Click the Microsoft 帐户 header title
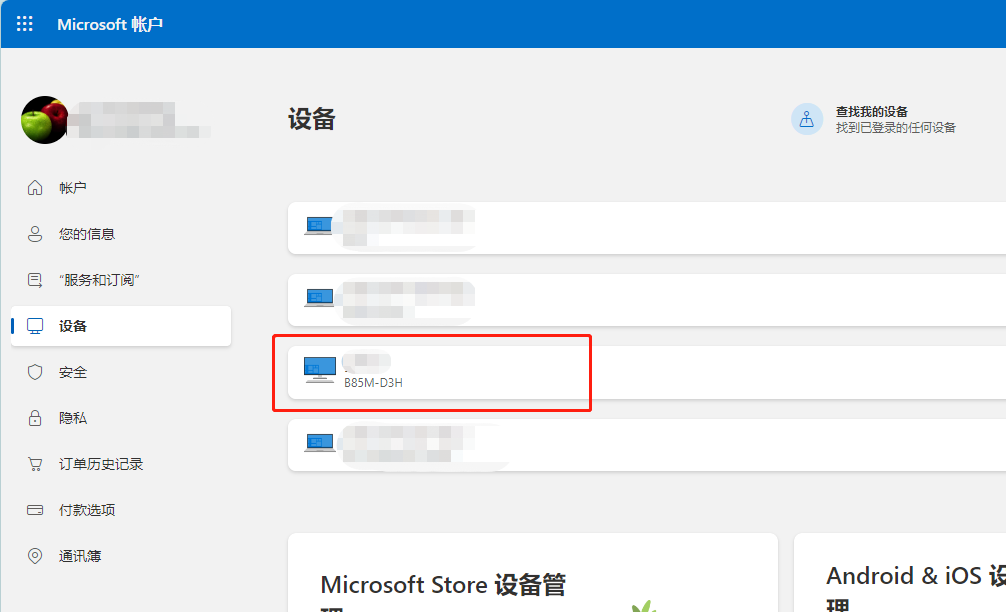 (110, 24)
